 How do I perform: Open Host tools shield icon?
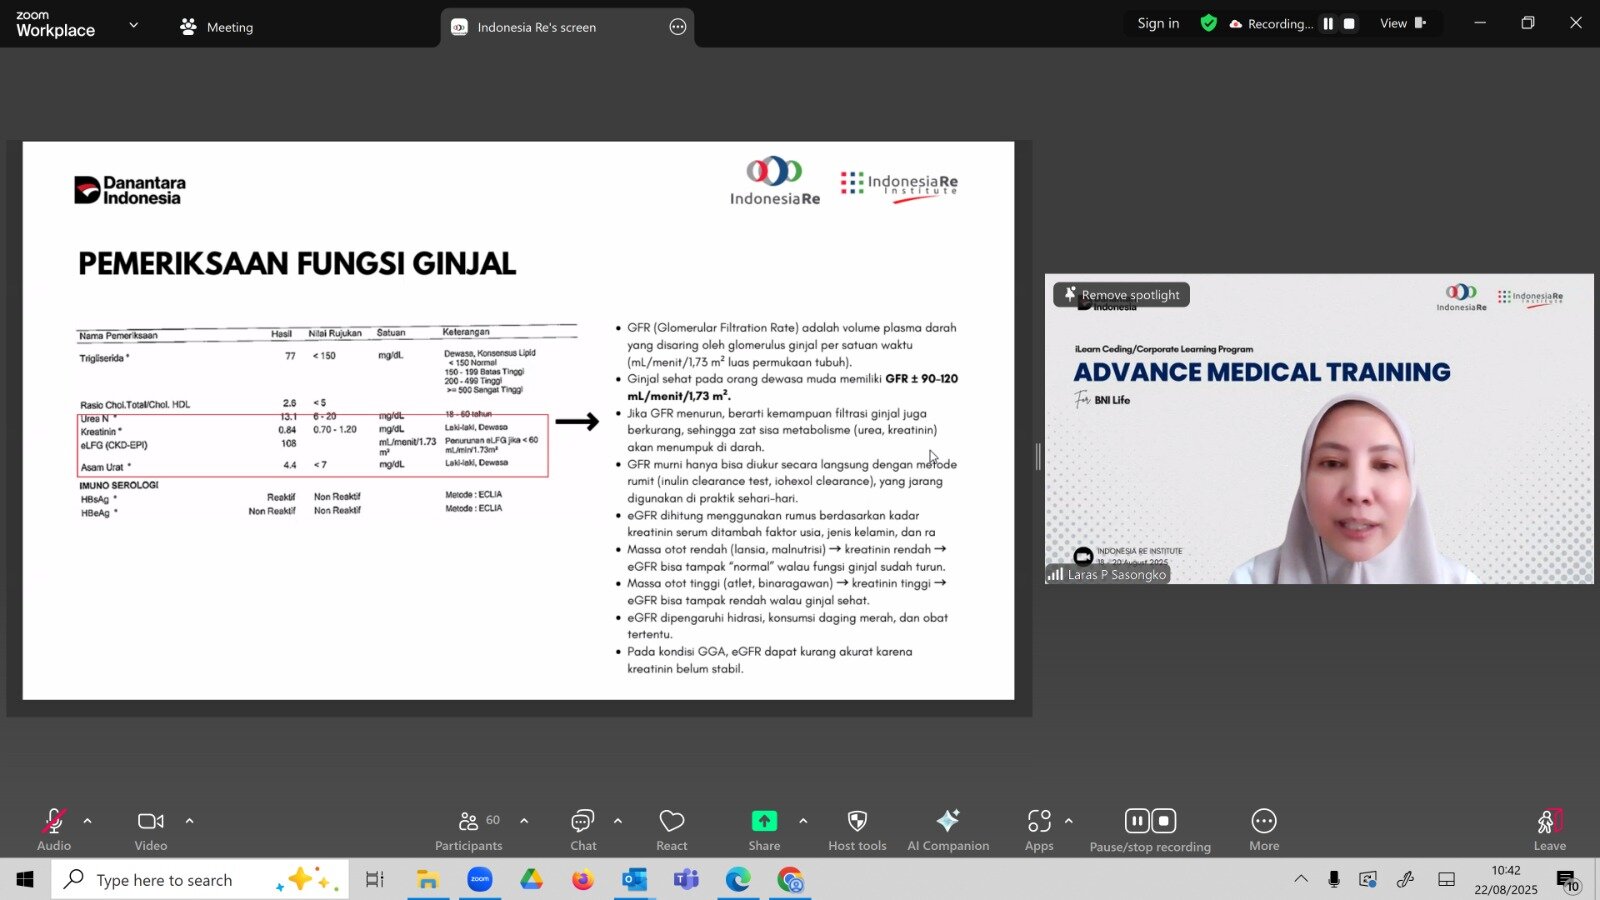[857, 829]
